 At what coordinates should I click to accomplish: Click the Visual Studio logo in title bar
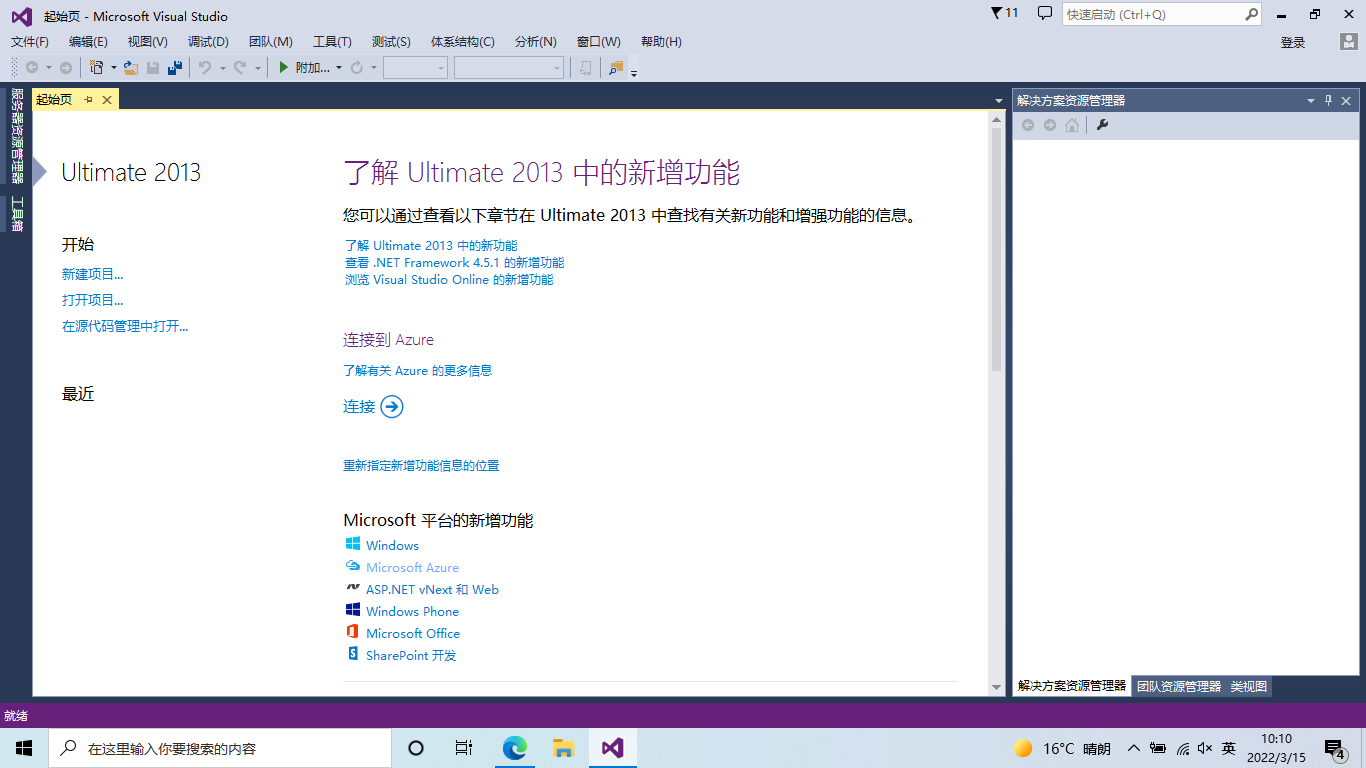[21, 16]
